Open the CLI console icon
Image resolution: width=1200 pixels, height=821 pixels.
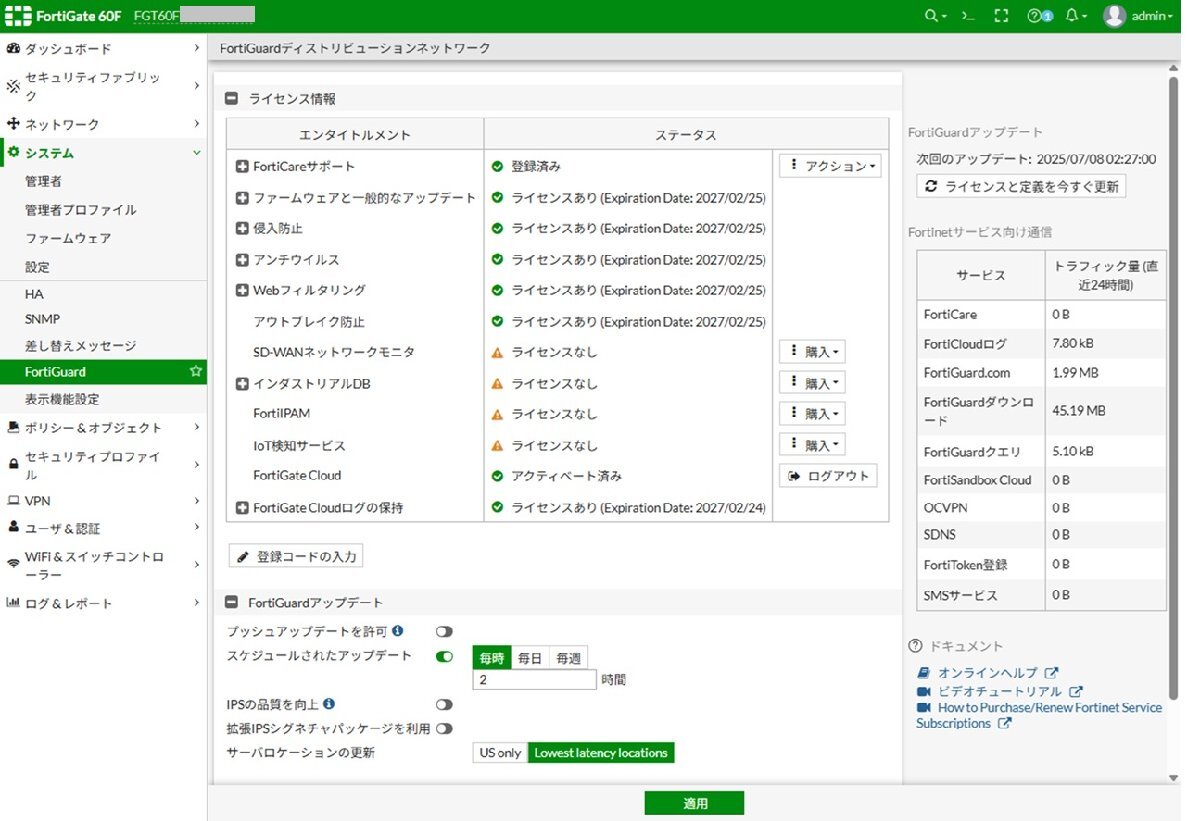(x=967, y=16)
